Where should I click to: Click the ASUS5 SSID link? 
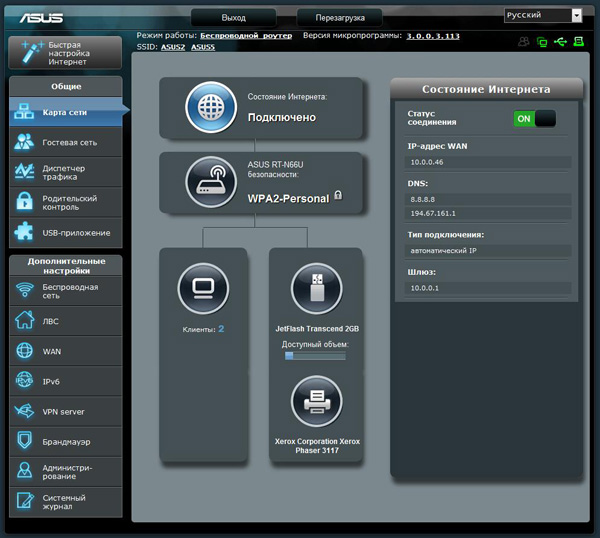(x=203, y=47)
